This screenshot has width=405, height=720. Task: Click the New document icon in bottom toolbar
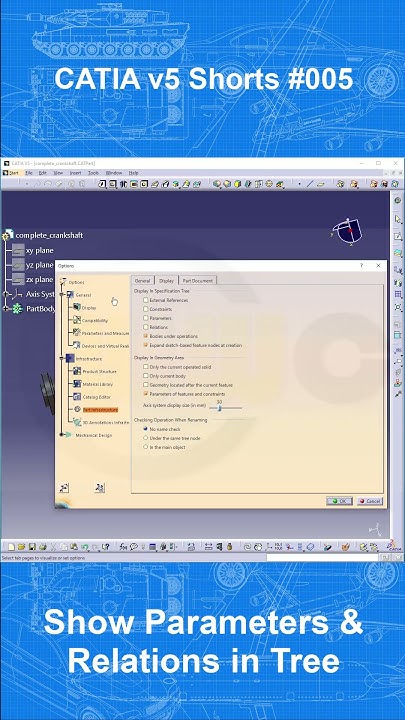tap(12, 546)
